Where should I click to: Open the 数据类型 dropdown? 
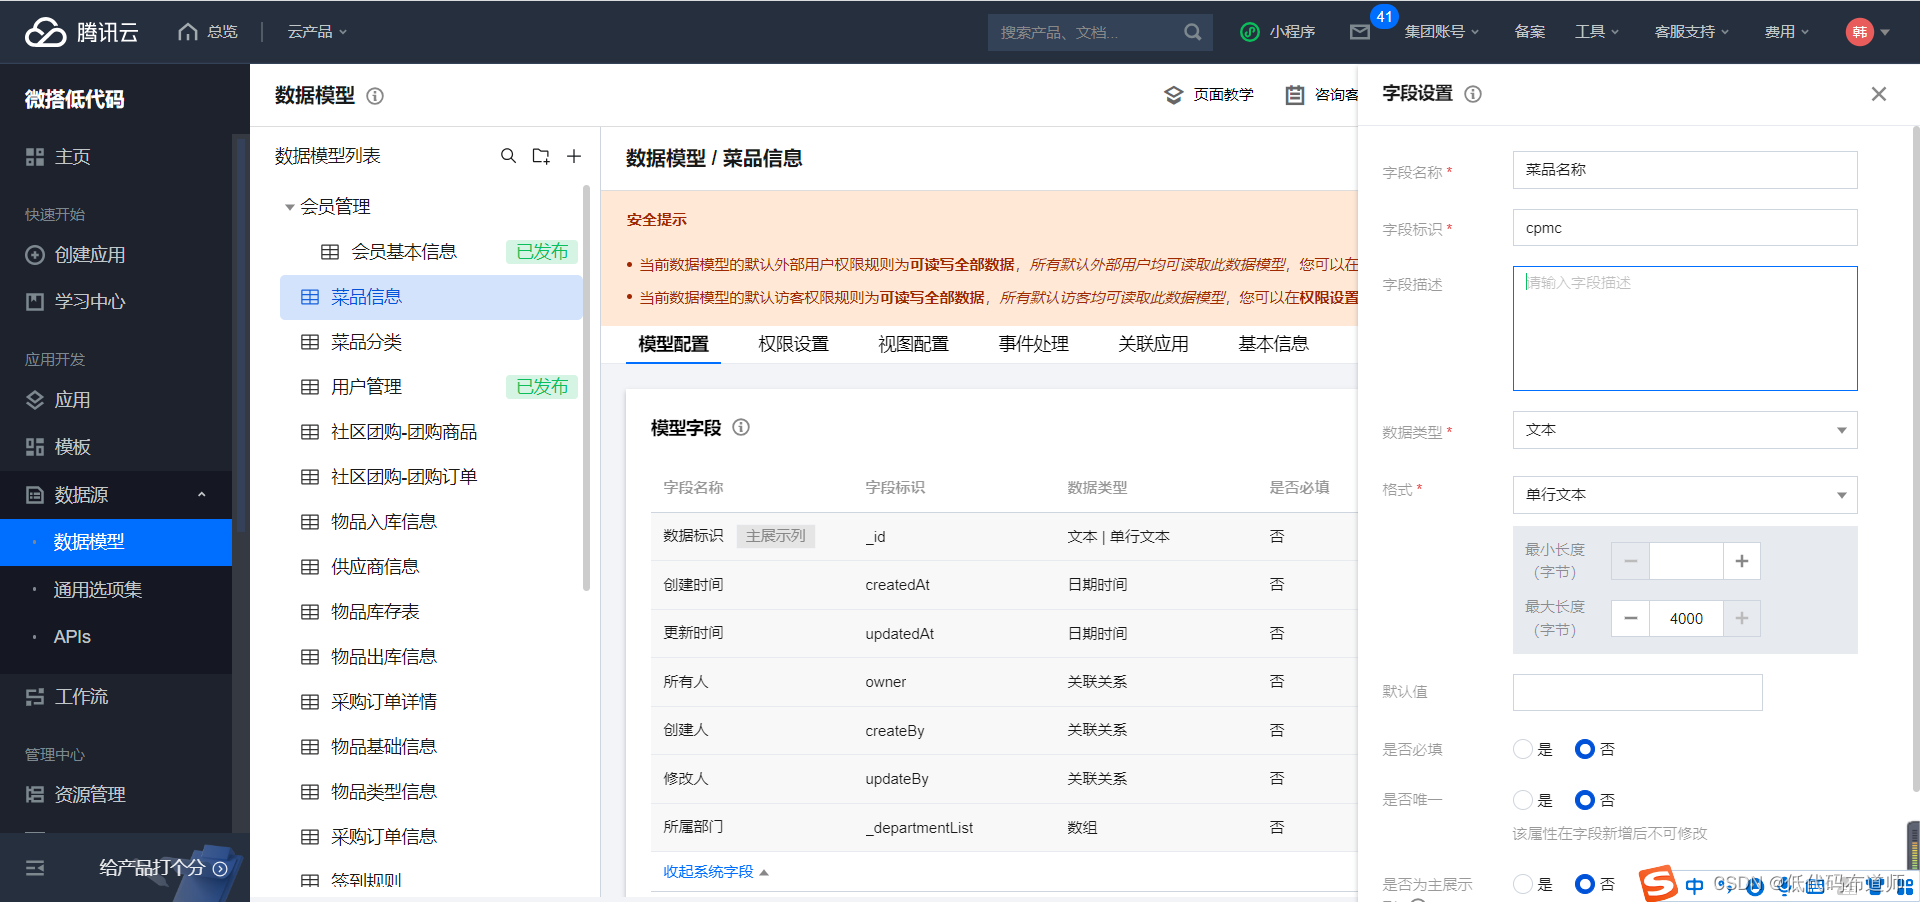point(1685,430)
